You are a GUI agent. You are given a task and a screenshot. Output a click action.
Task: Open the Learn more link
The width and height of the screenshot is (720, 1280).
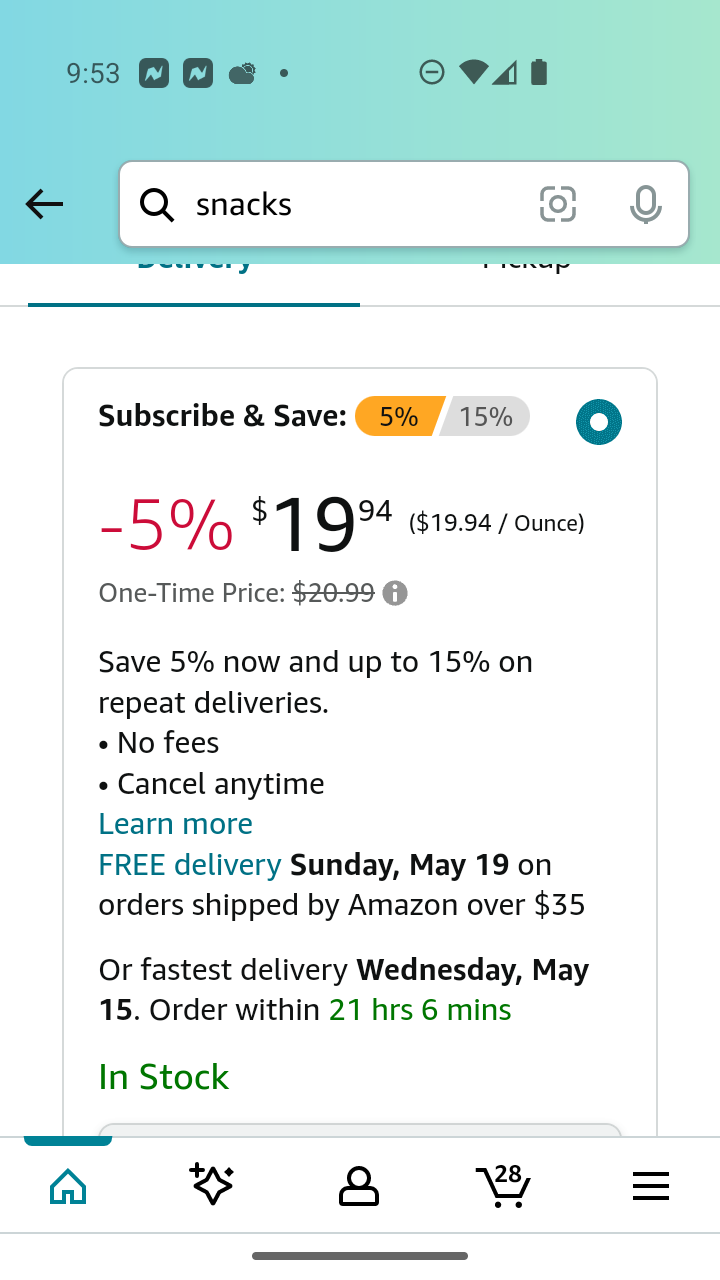[175, 823]
